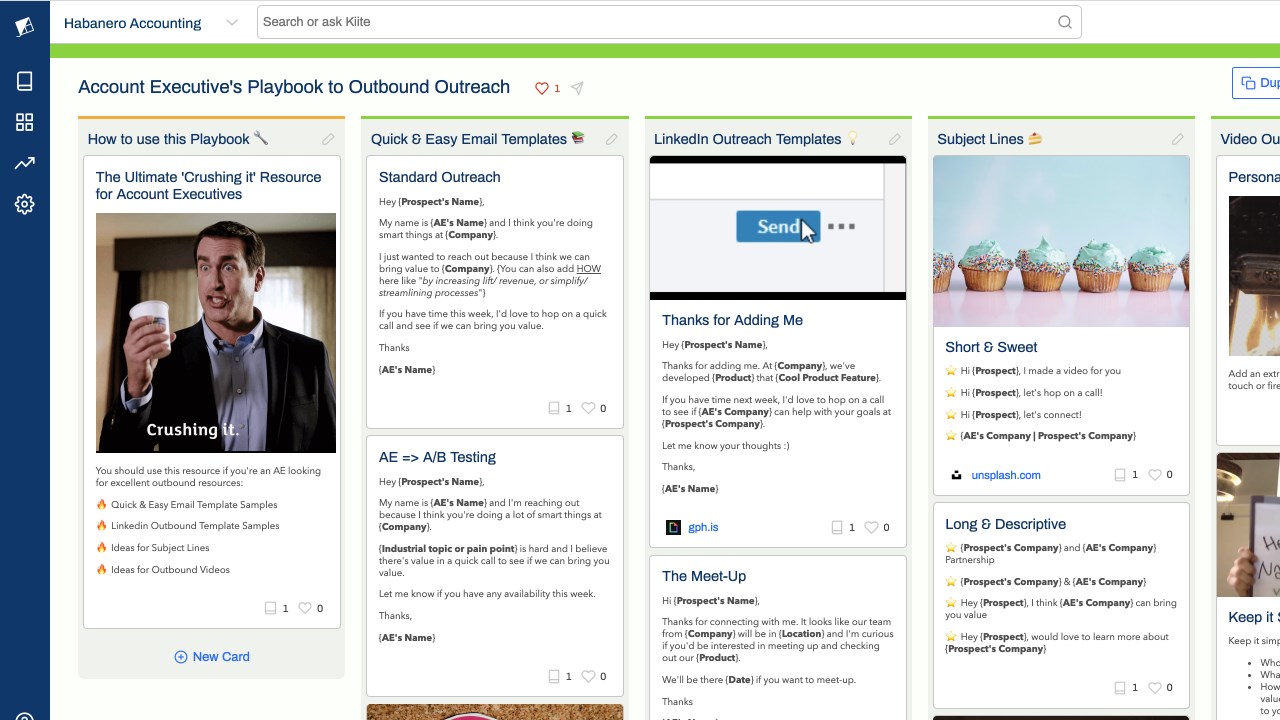Edit the Subject Lines column title

click(x=1178, y=139)
